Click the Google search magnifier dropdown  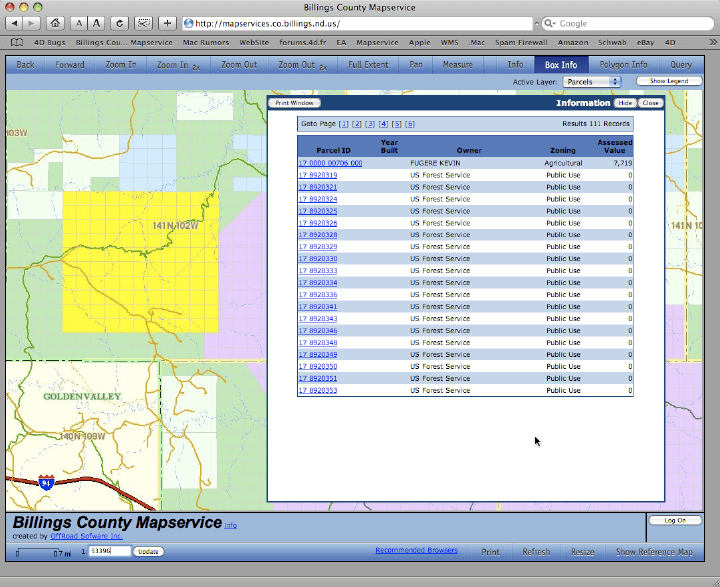click(550, 24)
